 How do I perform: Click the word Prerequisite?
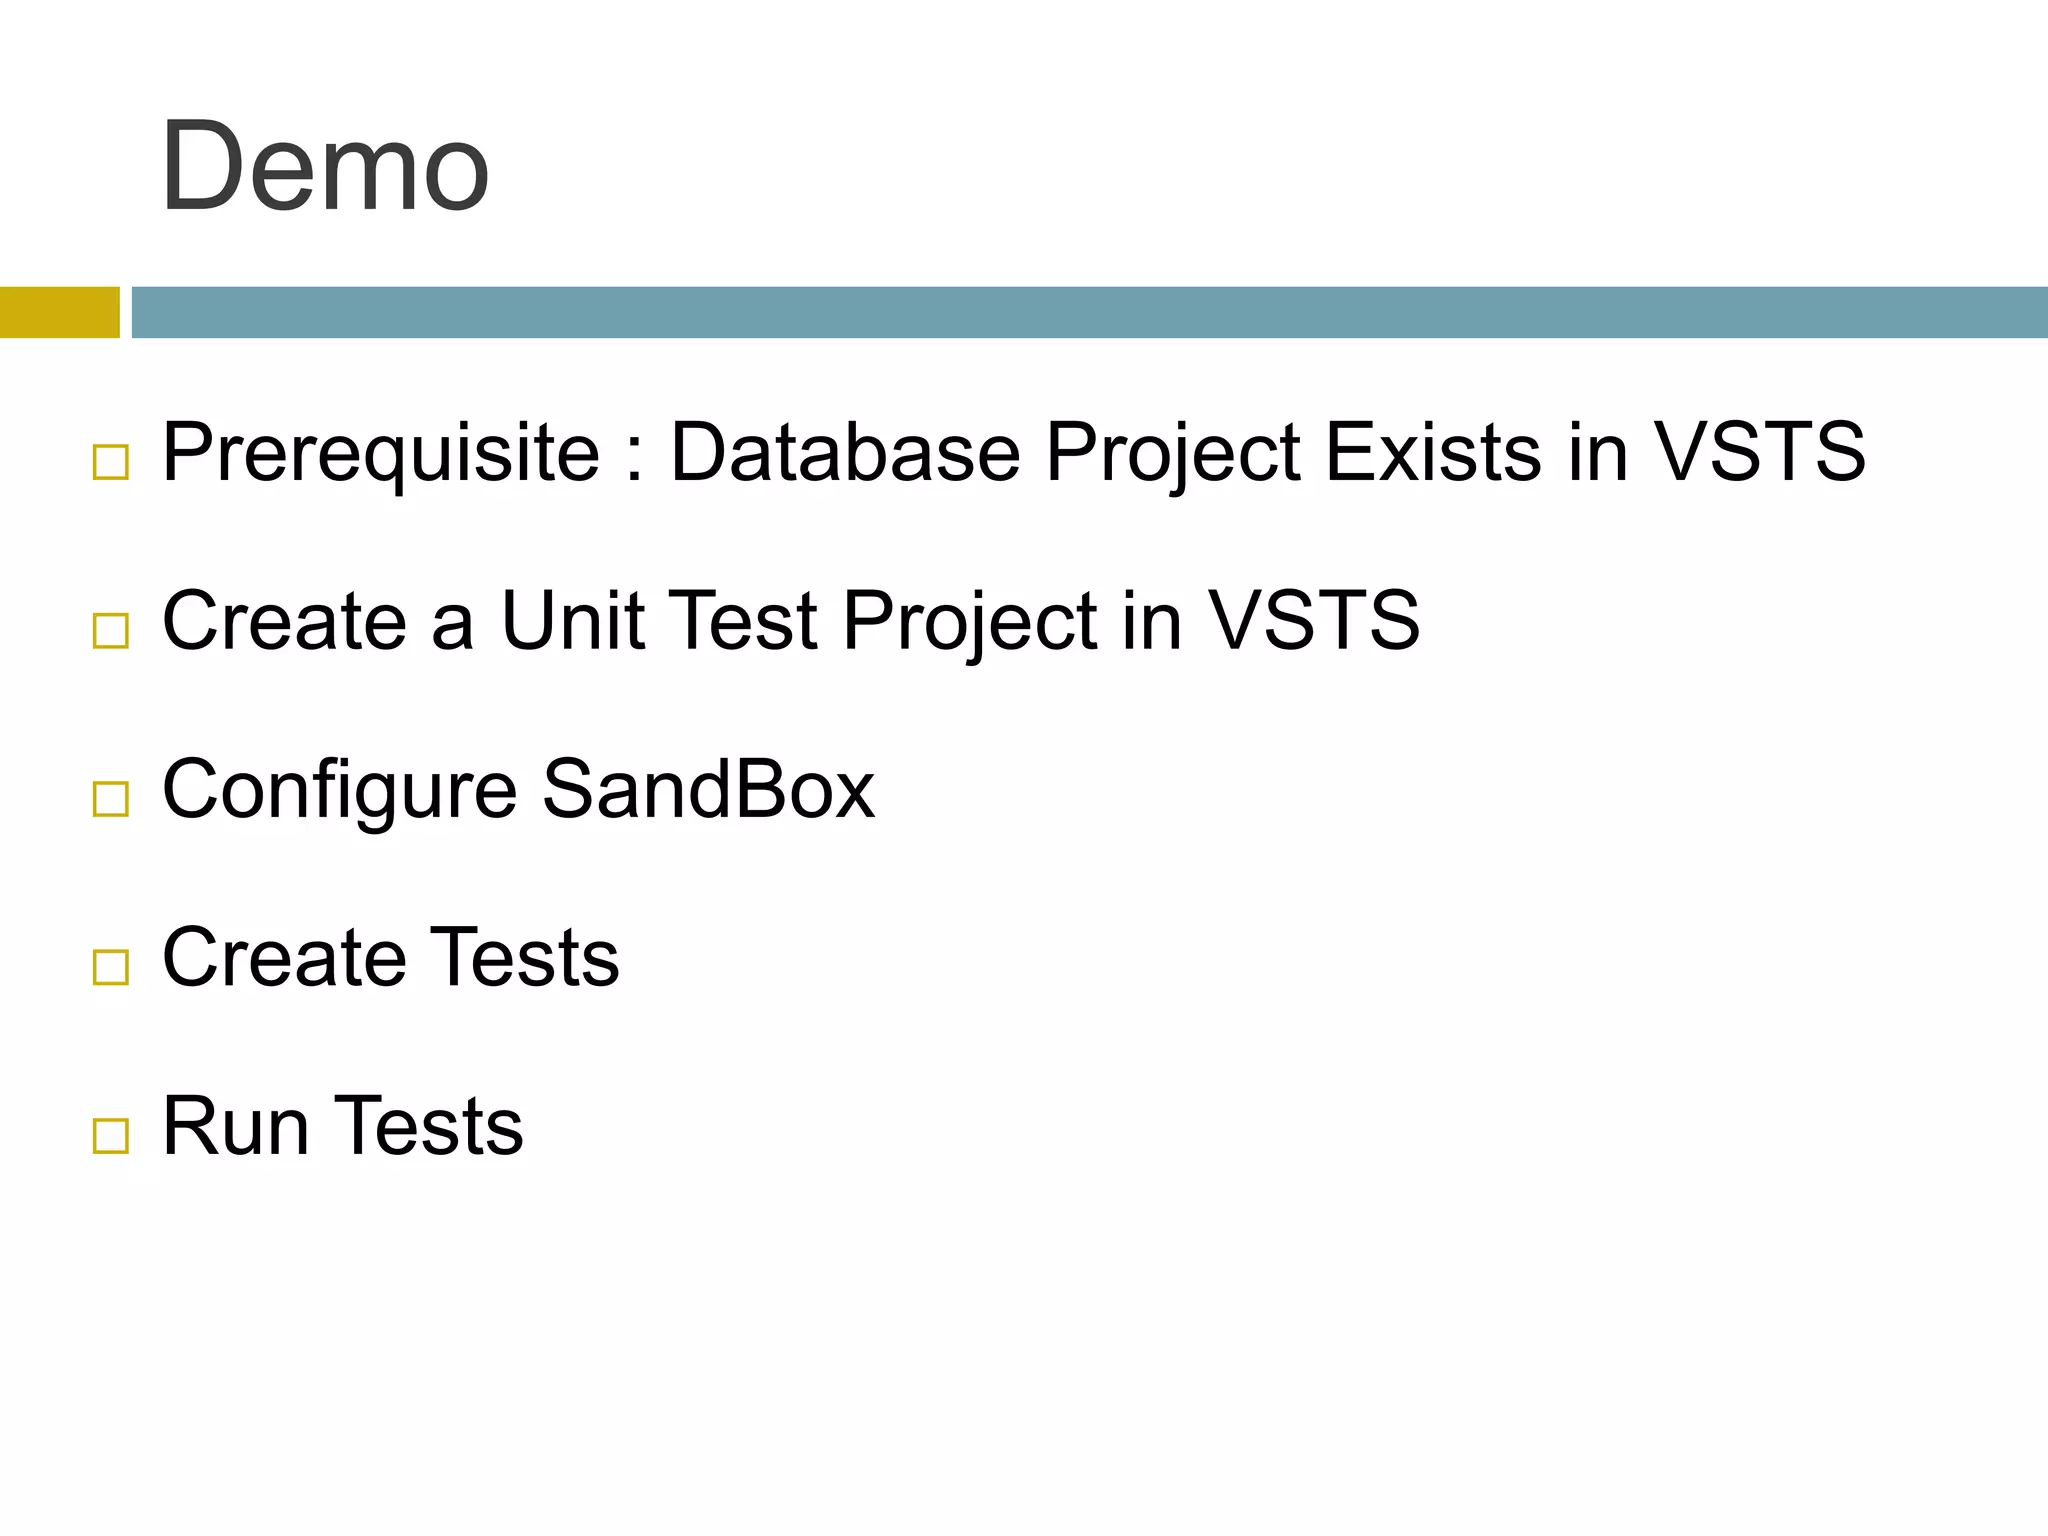point(380,452)
